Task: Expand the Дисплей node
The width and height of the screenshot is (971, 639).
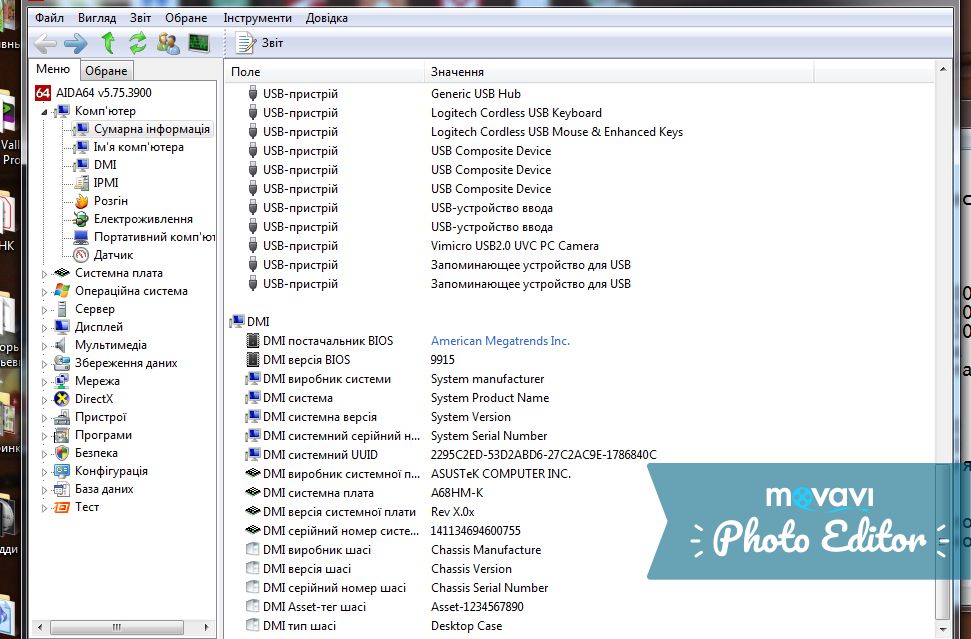Action: (x=44, y=328)
